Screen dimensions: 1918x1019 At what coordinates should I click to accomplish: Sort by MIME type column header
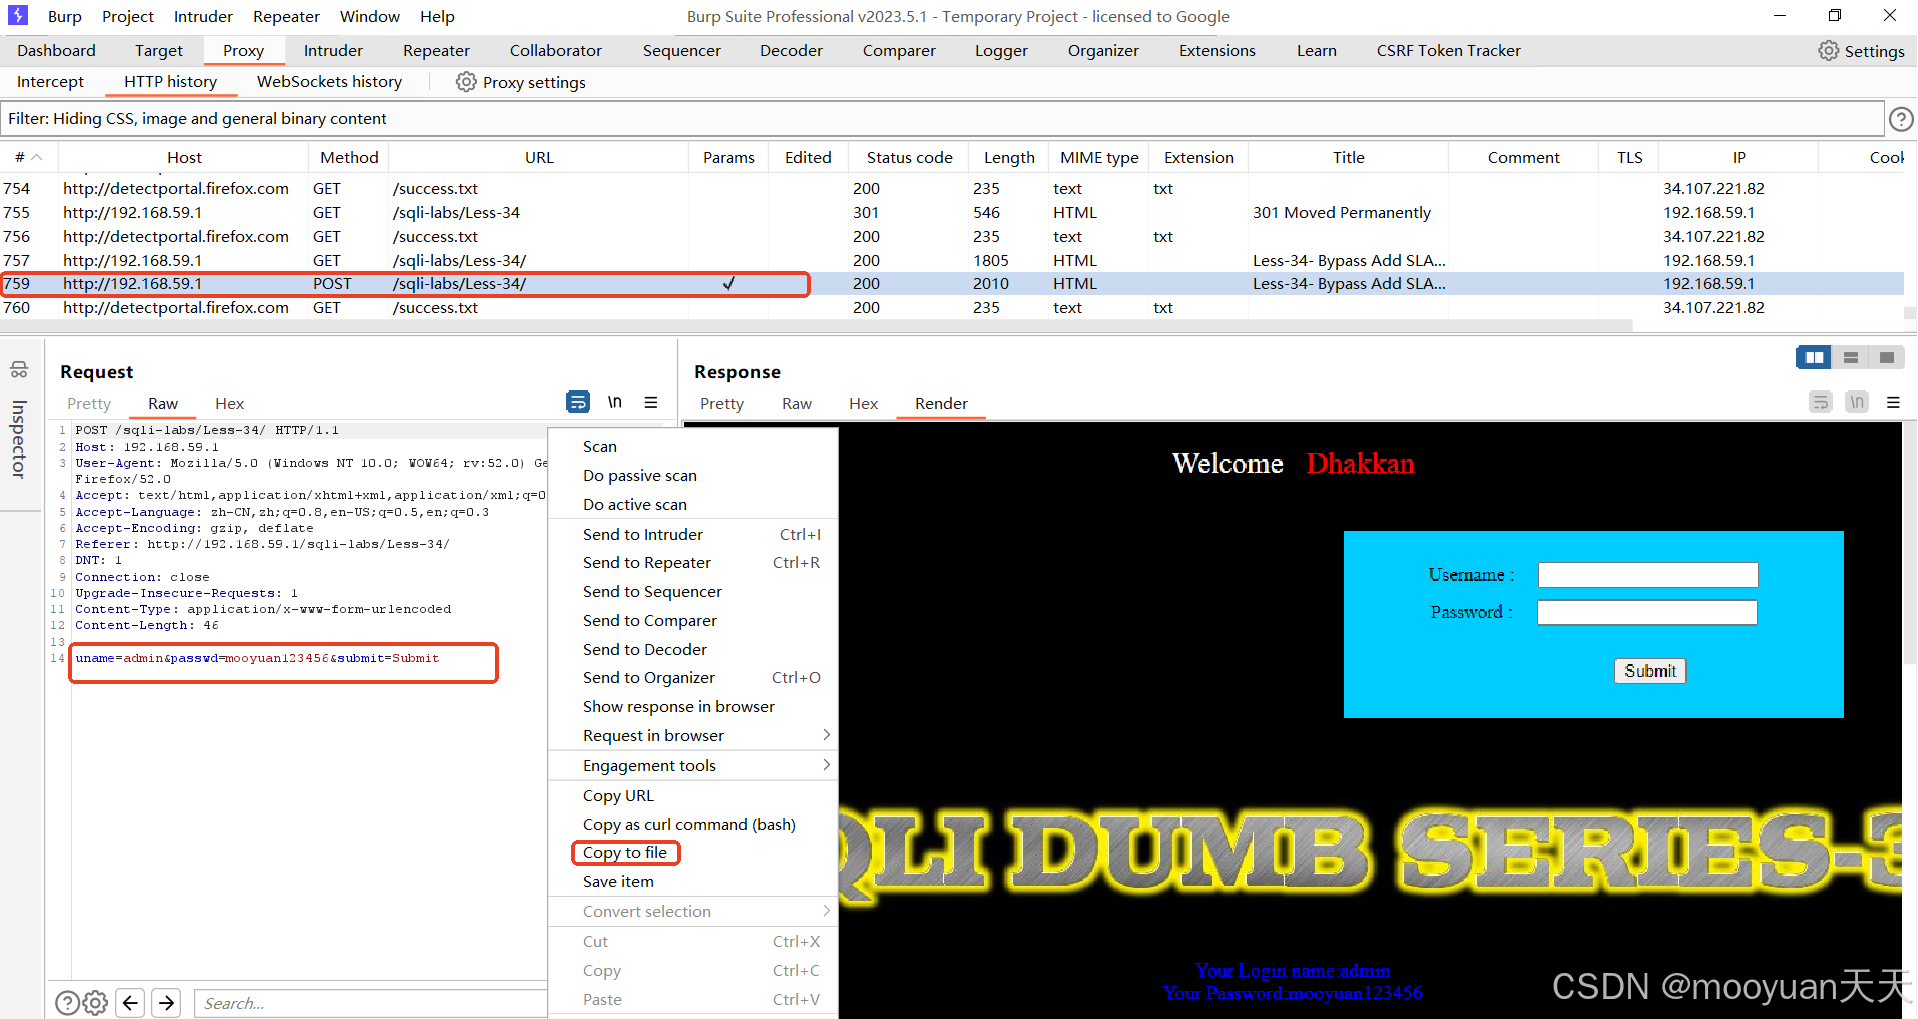tap(1098, 157)
